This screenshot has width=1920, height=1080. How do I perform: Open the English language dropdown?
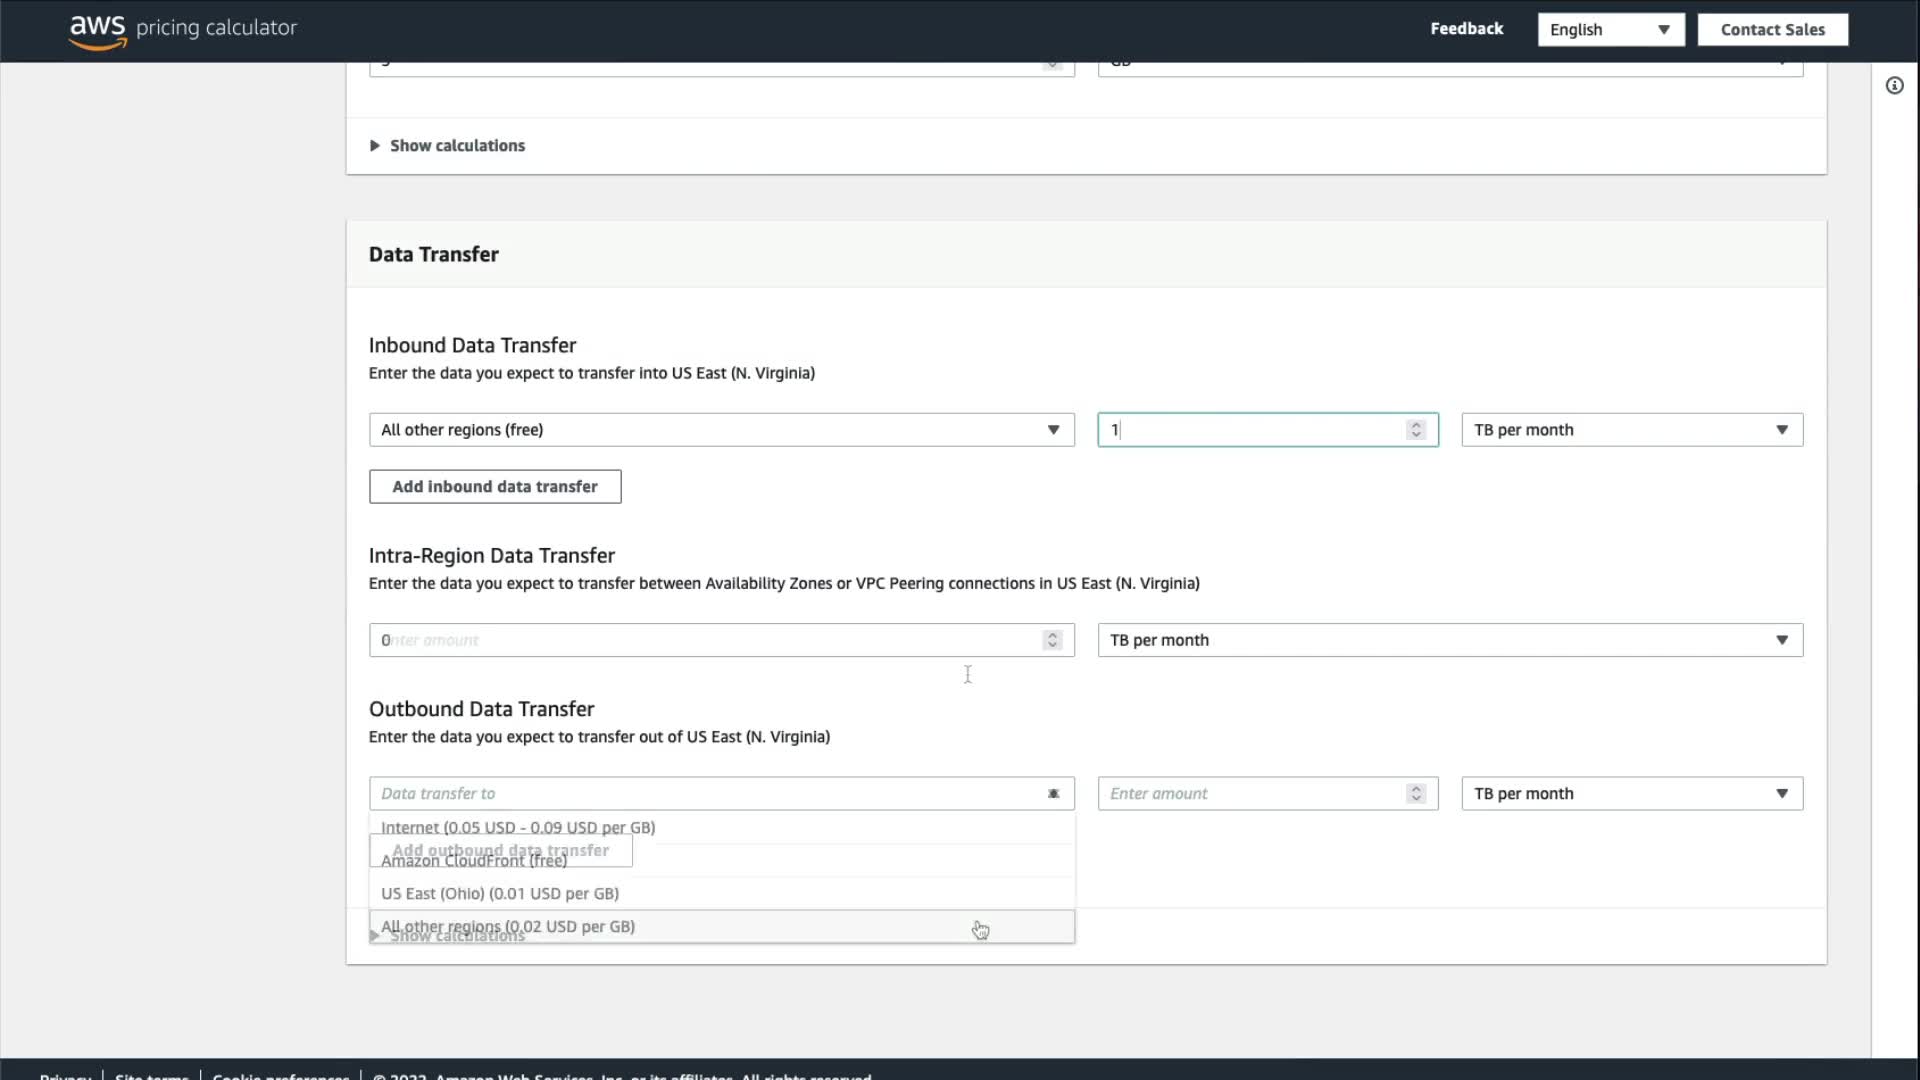[1610, 30]
